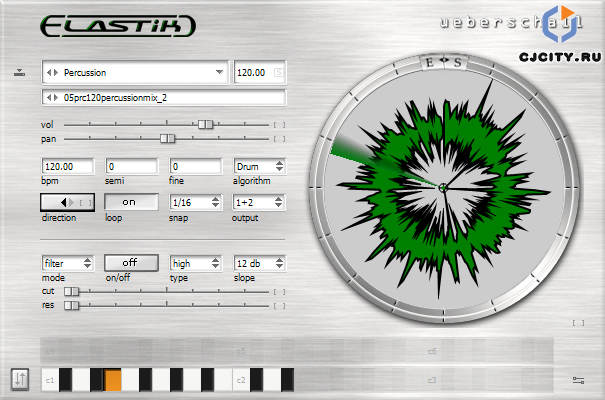Change the 1/16 snap selector
The height and width of the screenshot is (400, 605).
196,202
